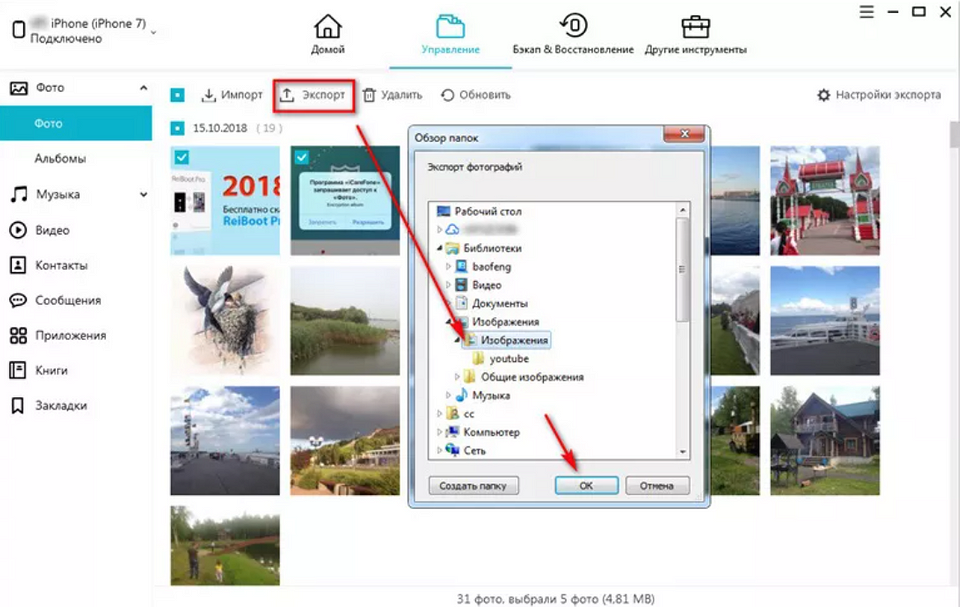Collapse the Фото sidebar section
This screenshot has width=960, height=607.
click(143, 88)
